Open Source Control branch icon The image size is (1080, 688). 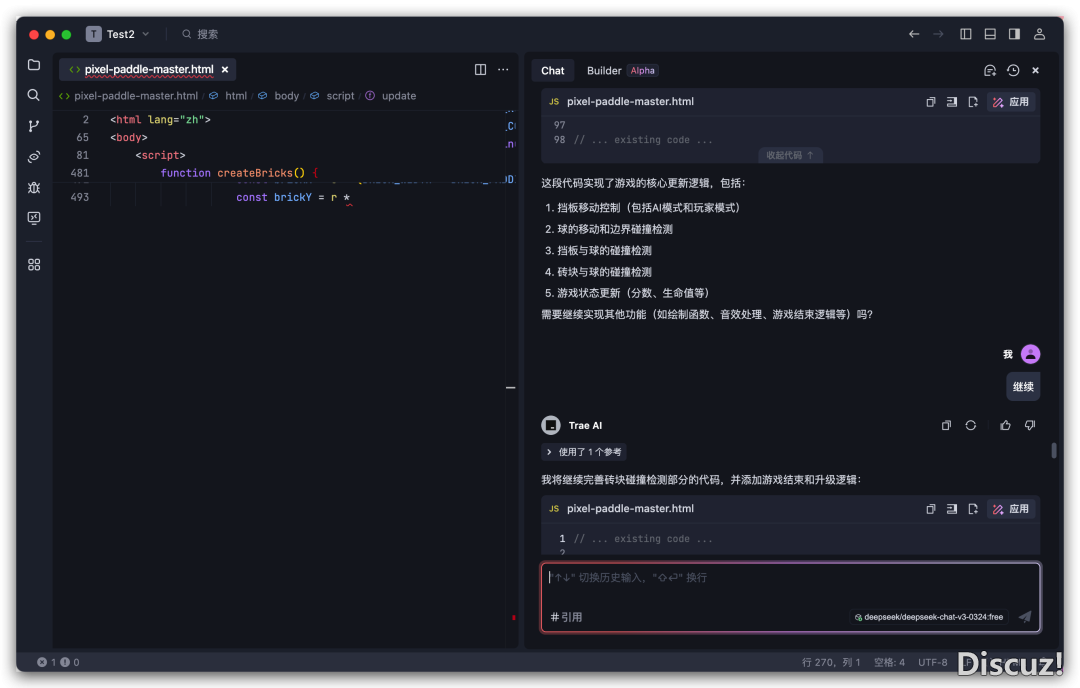pyautogui.click(x=34, y=125)
